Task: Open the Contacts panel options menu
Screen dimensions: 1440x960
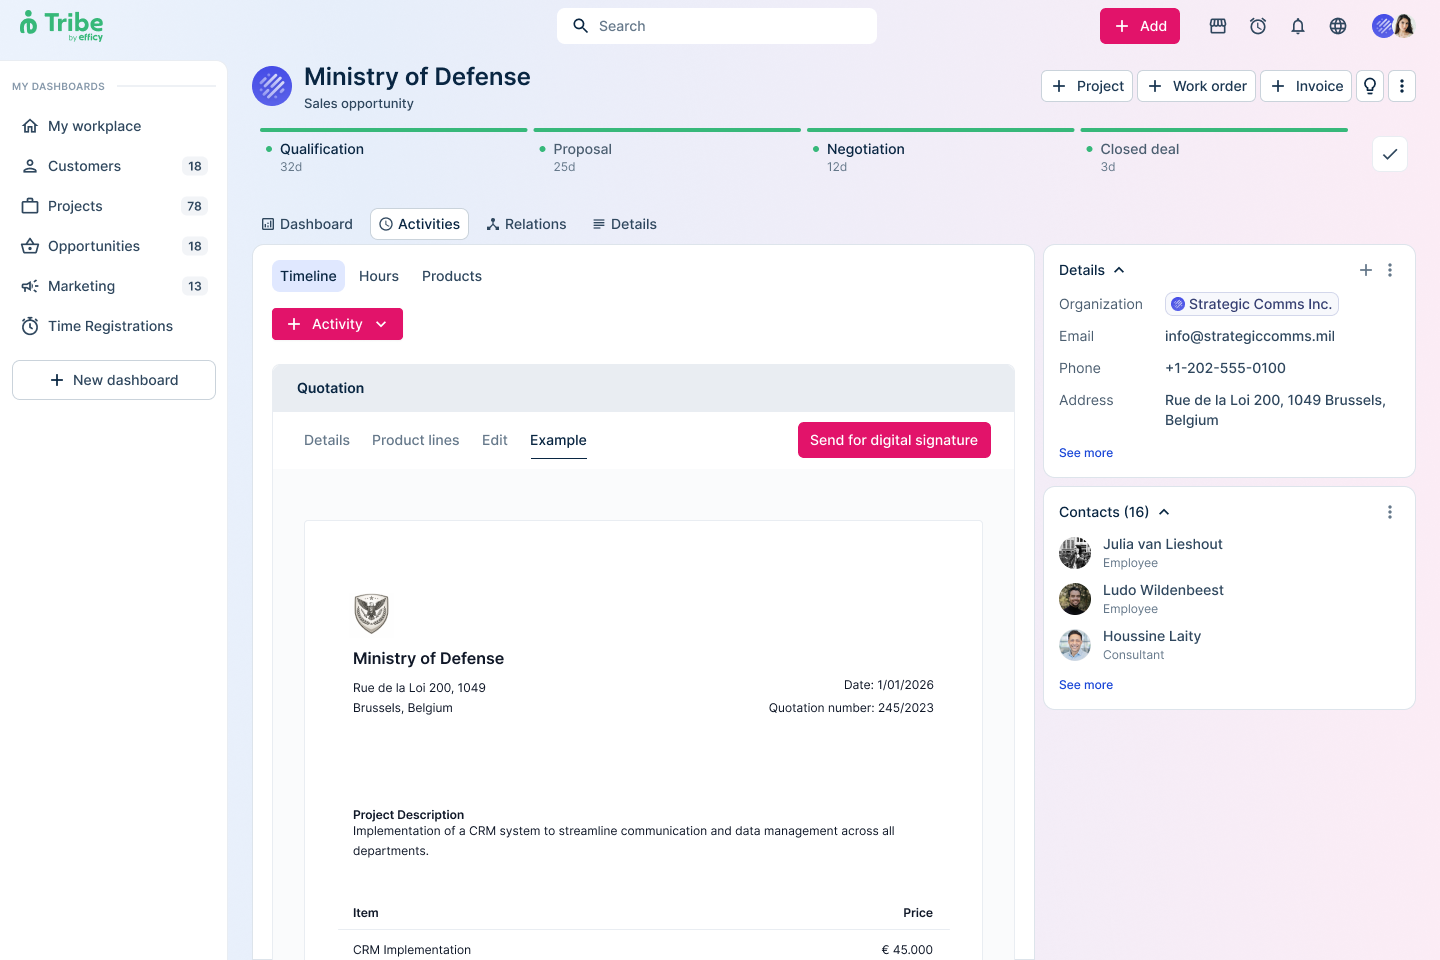Action: (1390, 512)
